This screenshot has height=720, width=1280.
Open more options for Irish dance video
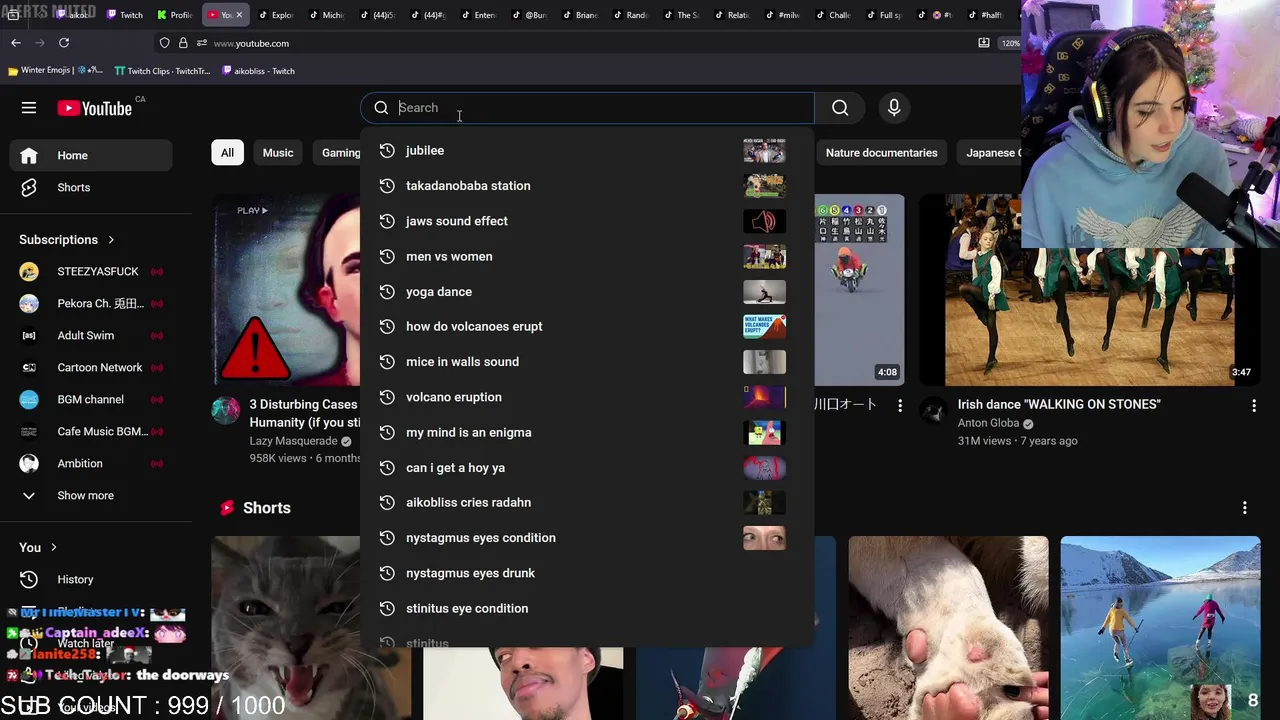pyautogui.click(x=1254, y=405)
